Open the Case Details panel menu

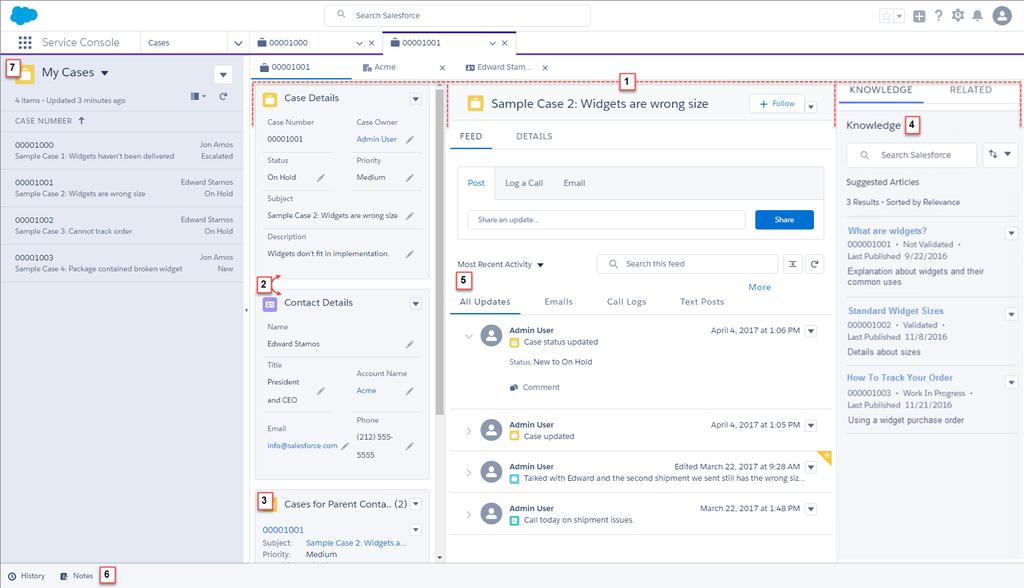point(416,99)
